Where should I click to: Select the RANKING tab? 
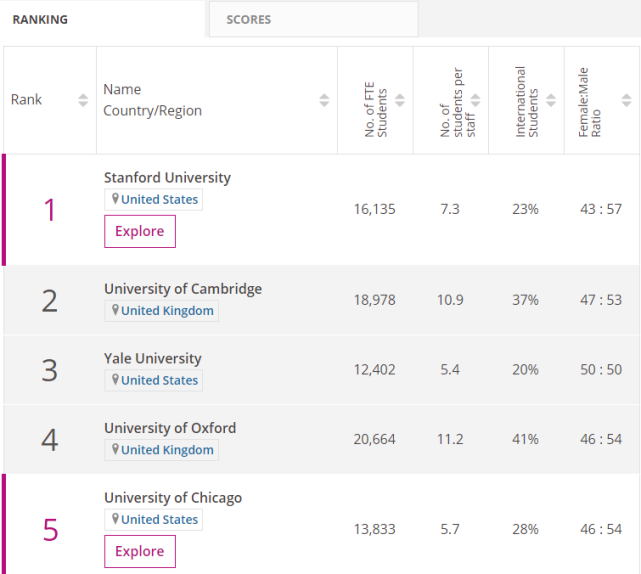click(40, 19)
